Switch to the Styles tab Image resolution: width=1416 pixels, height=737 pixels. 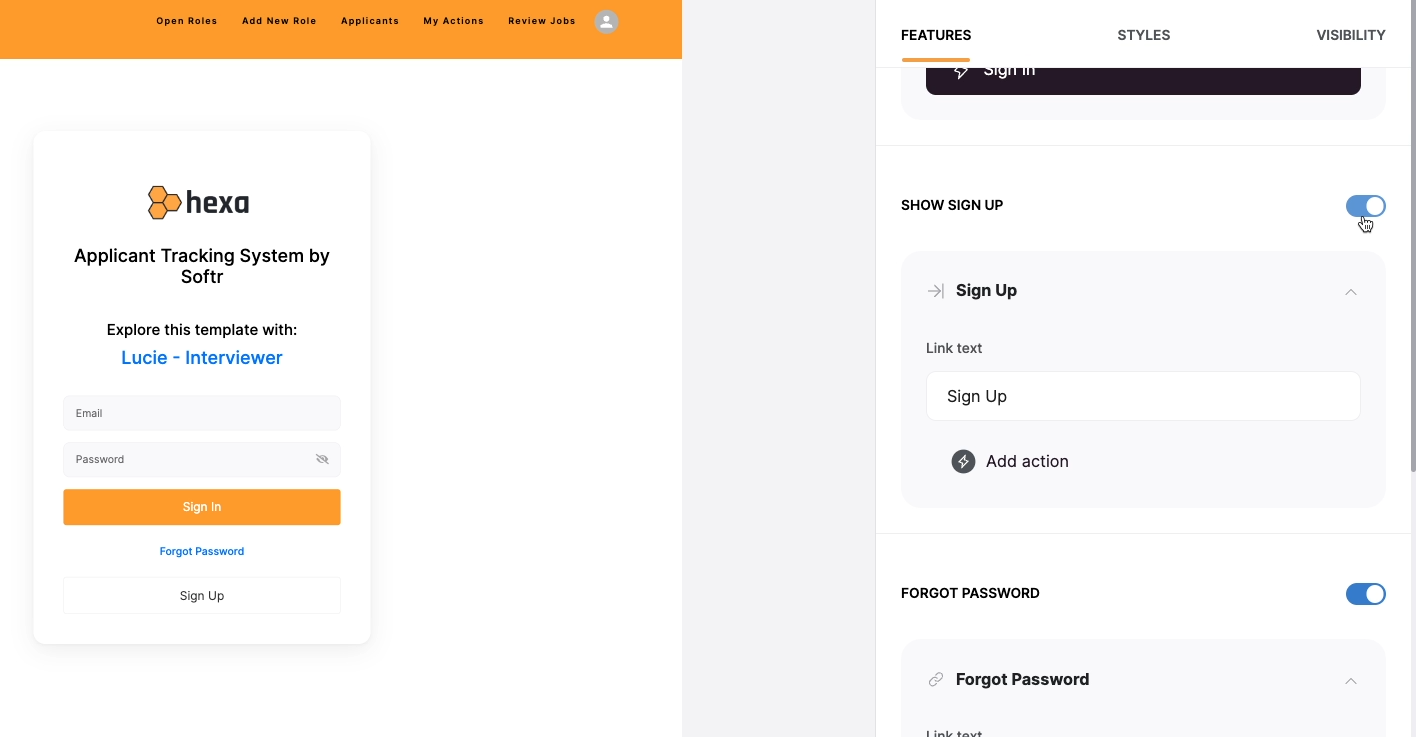coord(1144,35)
